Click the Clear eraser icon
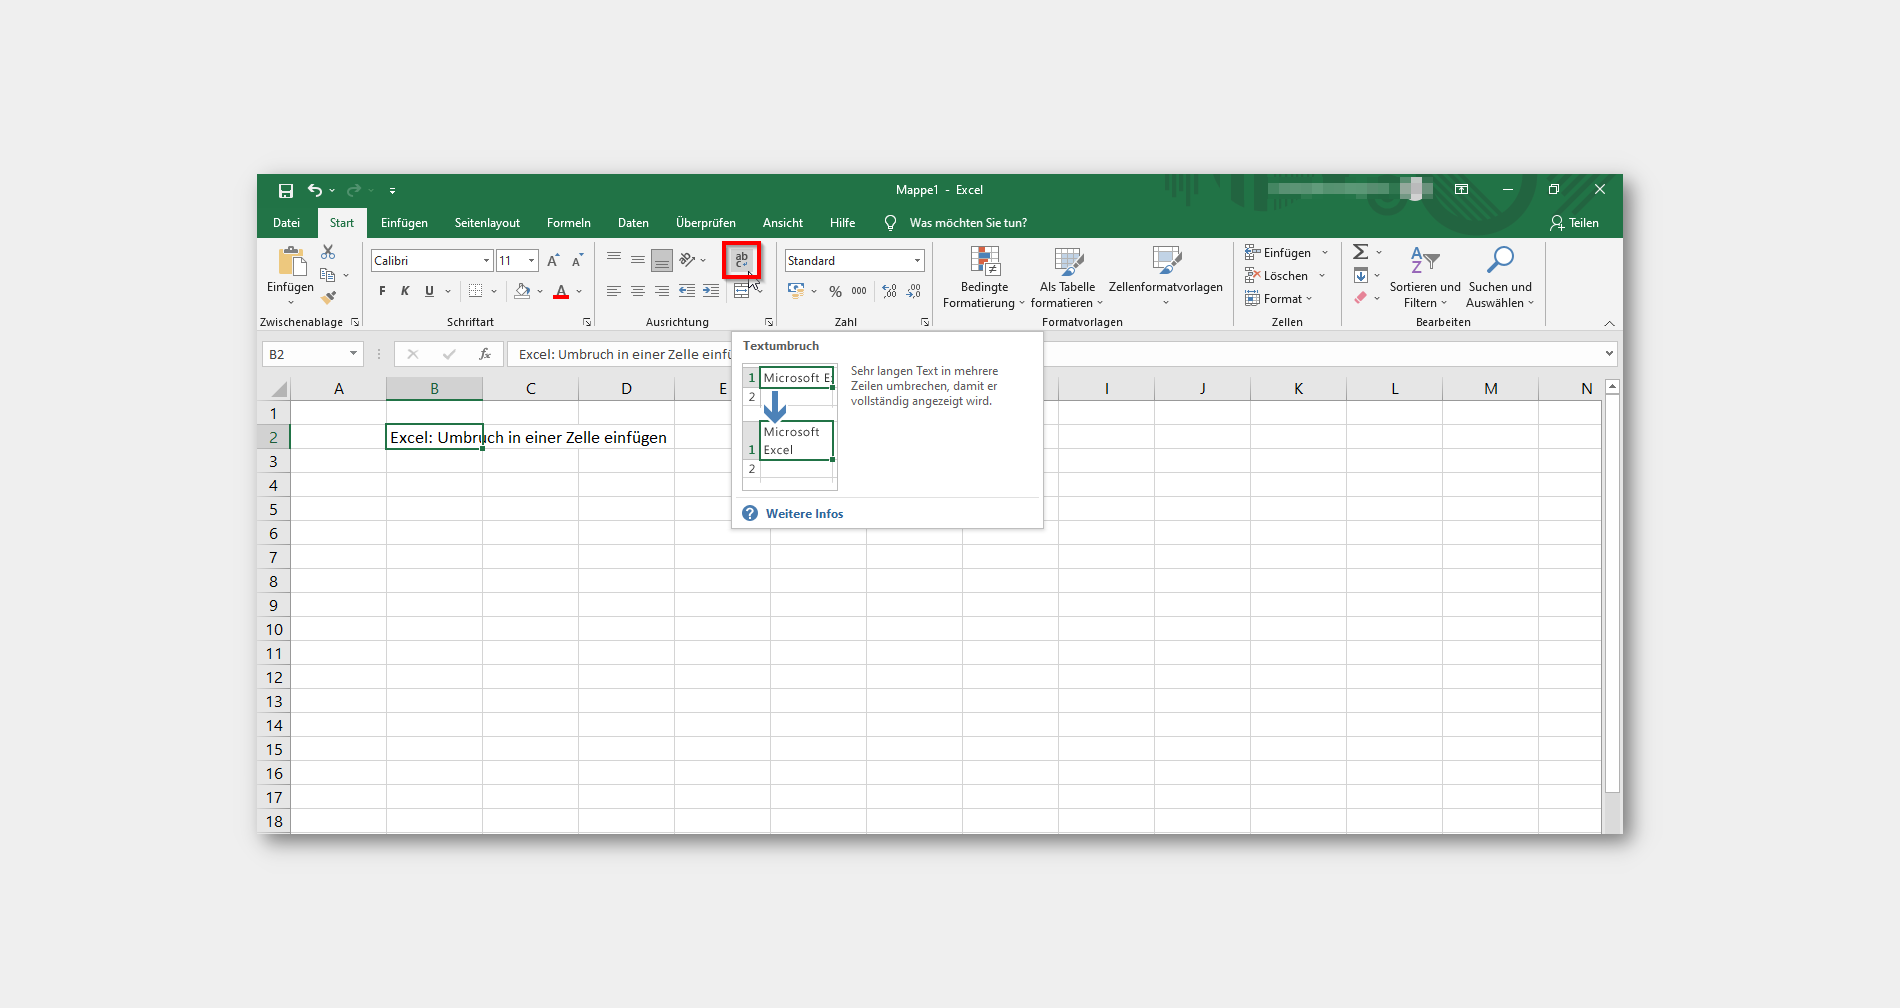The width and height of the screenshot is (1900, 1008). click(1361, 298)
